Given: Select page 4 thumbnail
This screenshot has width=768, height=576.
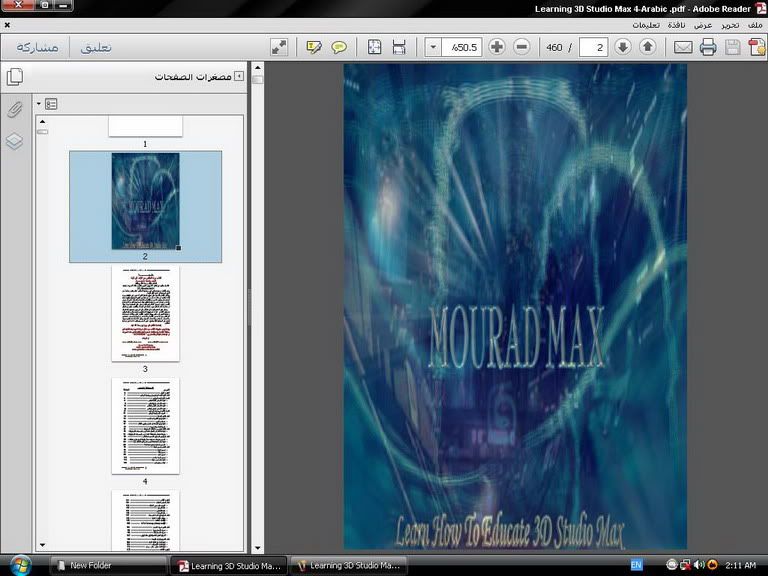Looking at the screenshot, I should pyautogui.click(x=145, y=426).
